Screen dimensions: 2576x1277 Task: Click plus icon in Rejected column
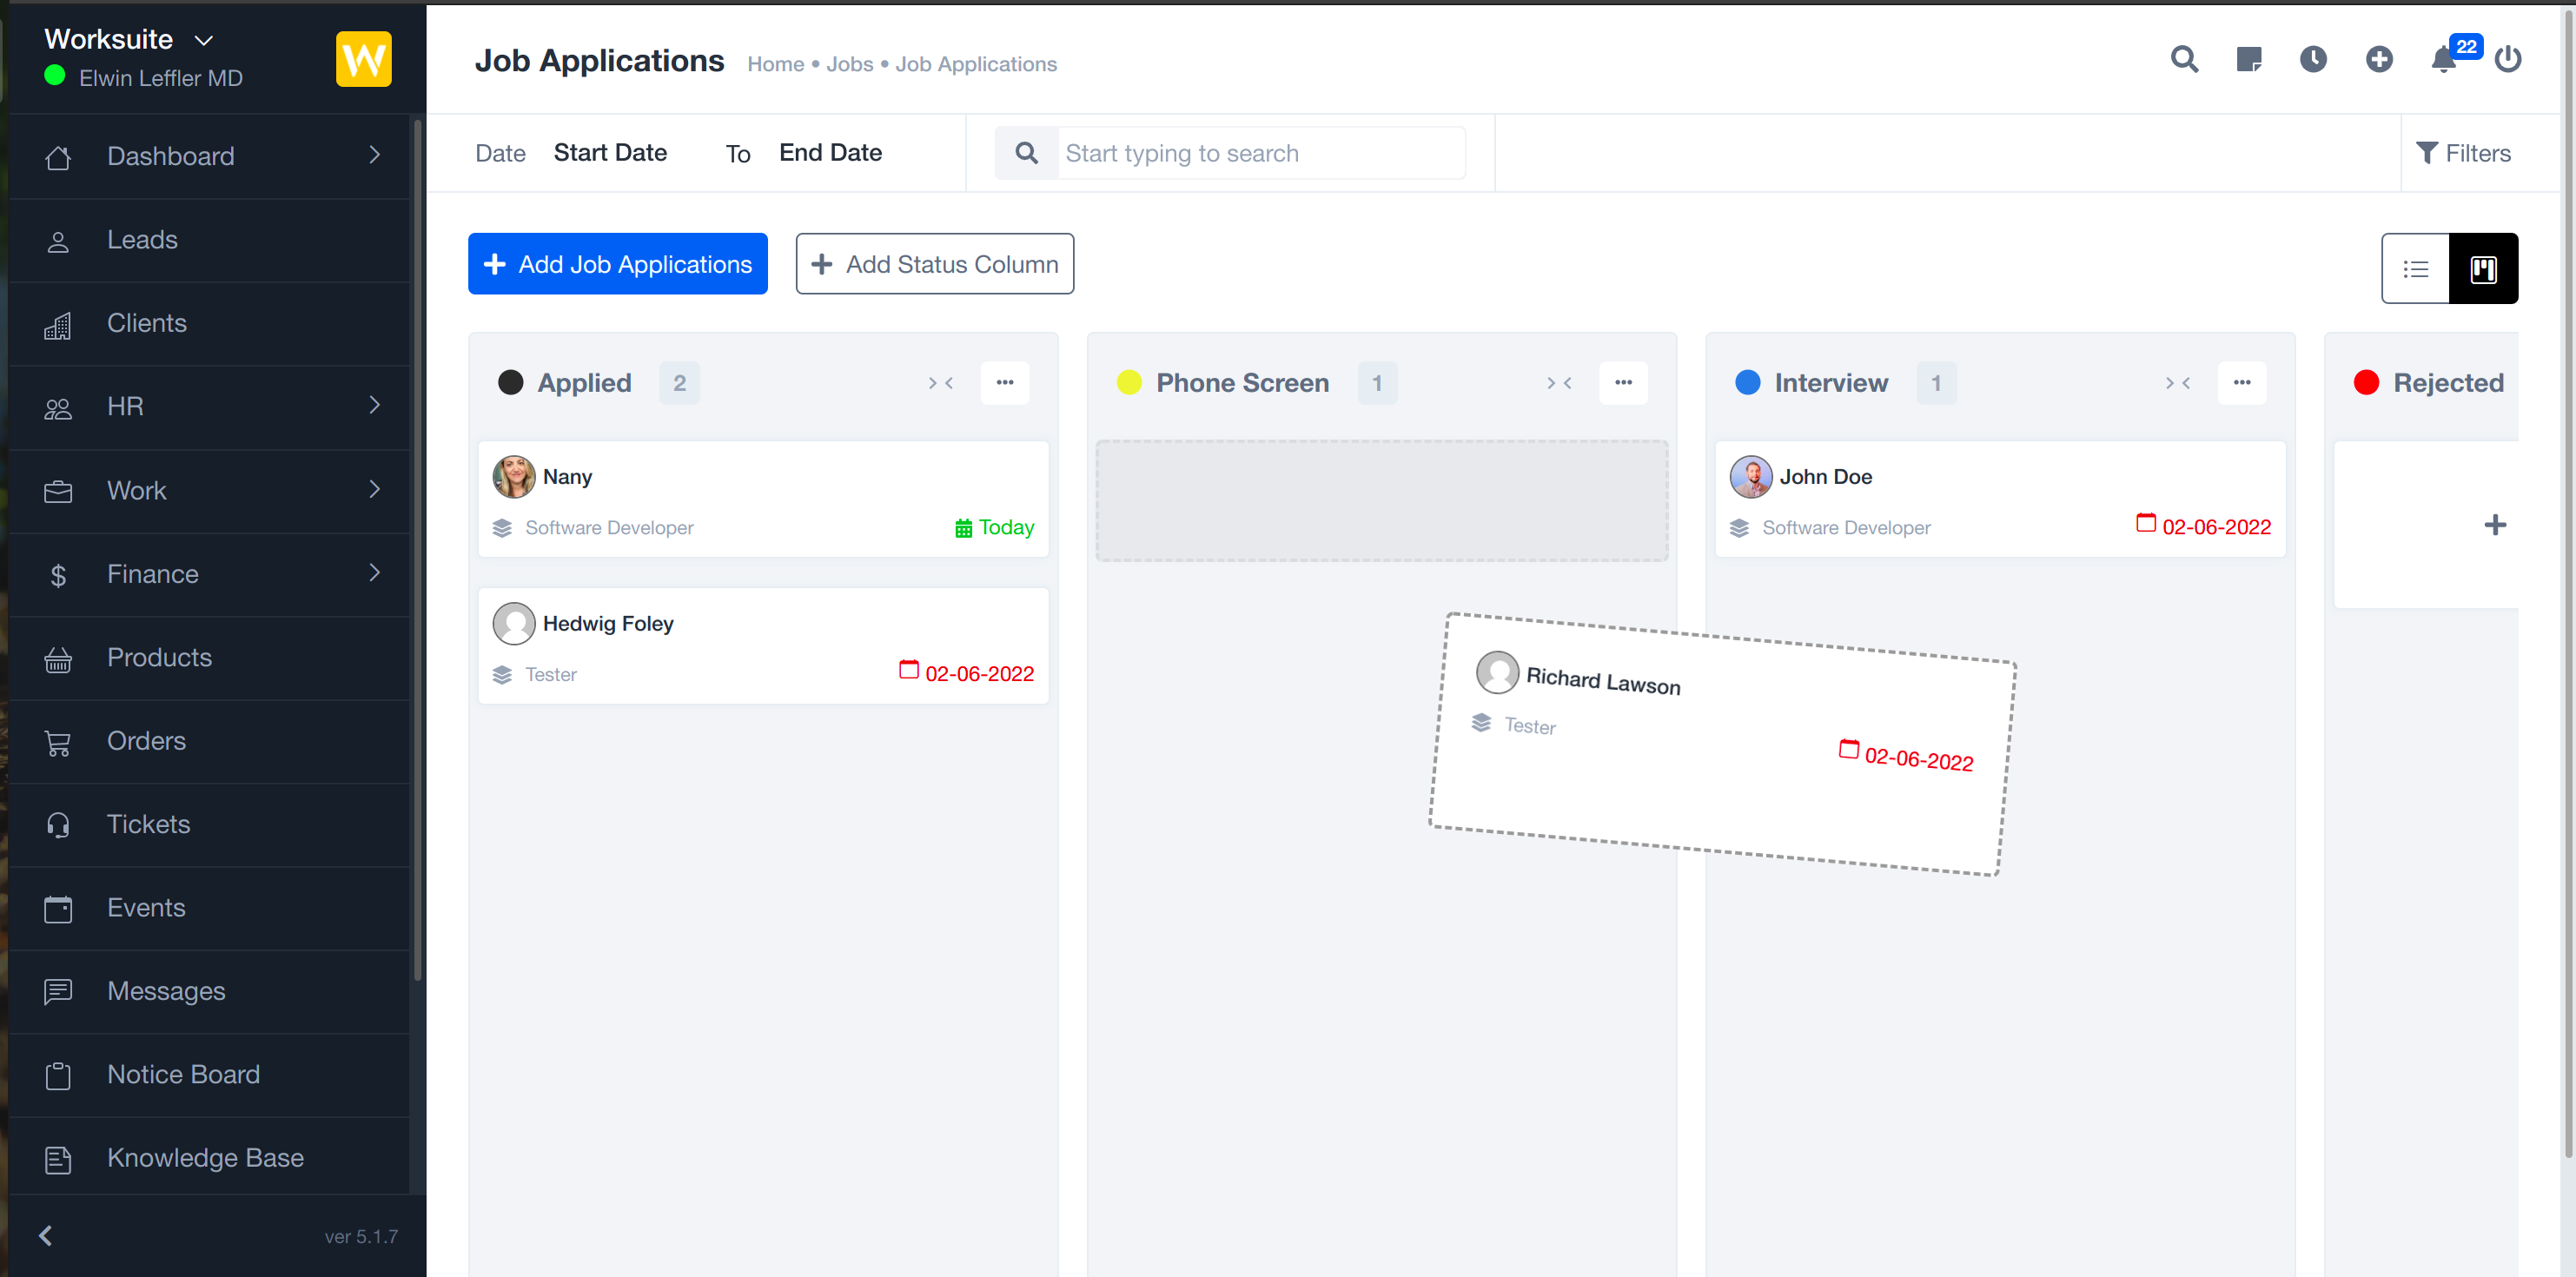click(2495, 525)
